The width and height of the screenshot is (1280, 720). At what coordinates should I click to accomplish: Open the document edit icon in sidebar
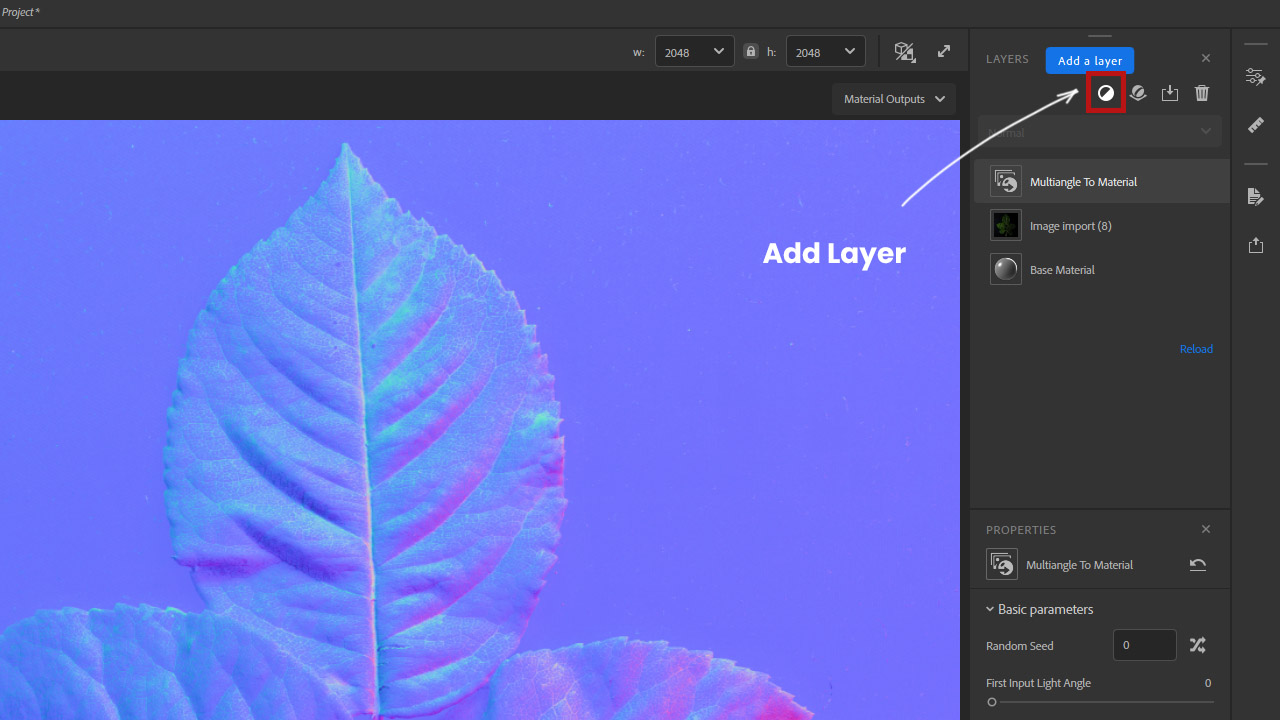pos(1256,196)
